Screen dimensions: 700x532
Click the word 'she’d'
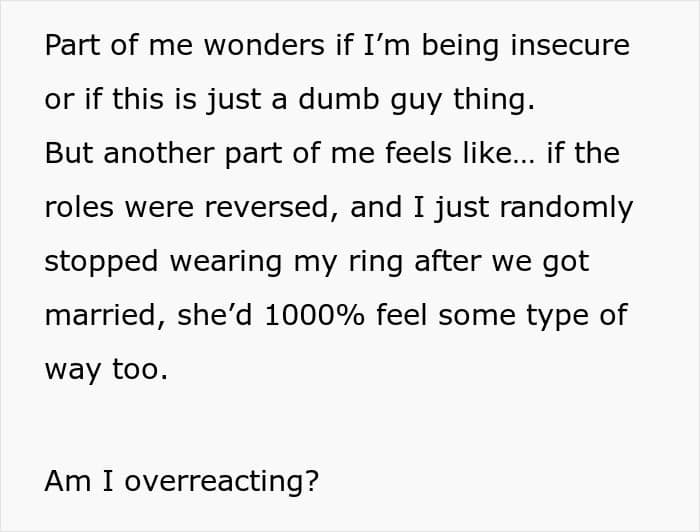(x=215, y=315)
